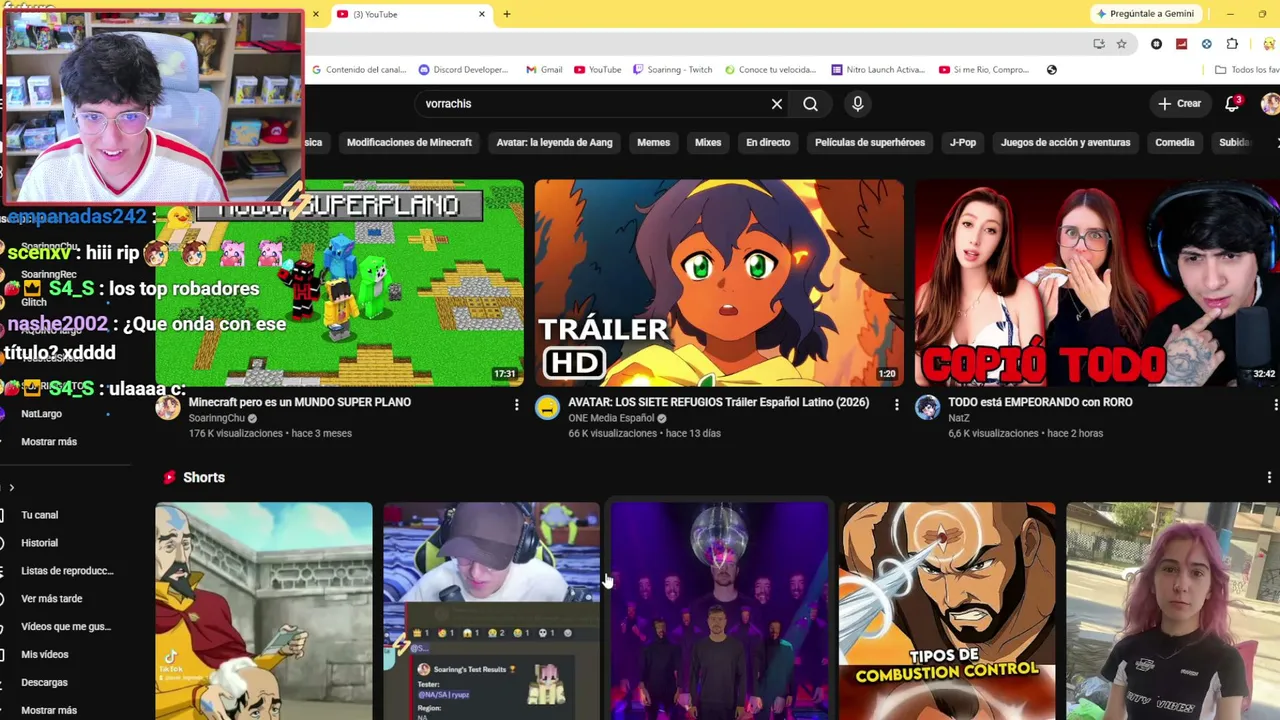Click the blue round extension icon

1206,44
